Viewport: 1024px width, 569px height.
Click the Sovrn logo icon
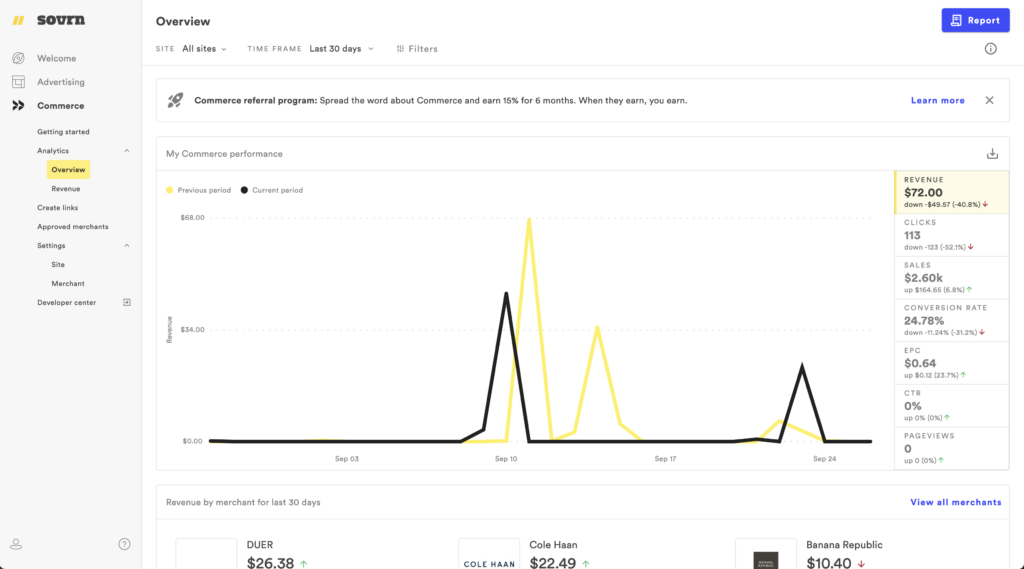18,20
